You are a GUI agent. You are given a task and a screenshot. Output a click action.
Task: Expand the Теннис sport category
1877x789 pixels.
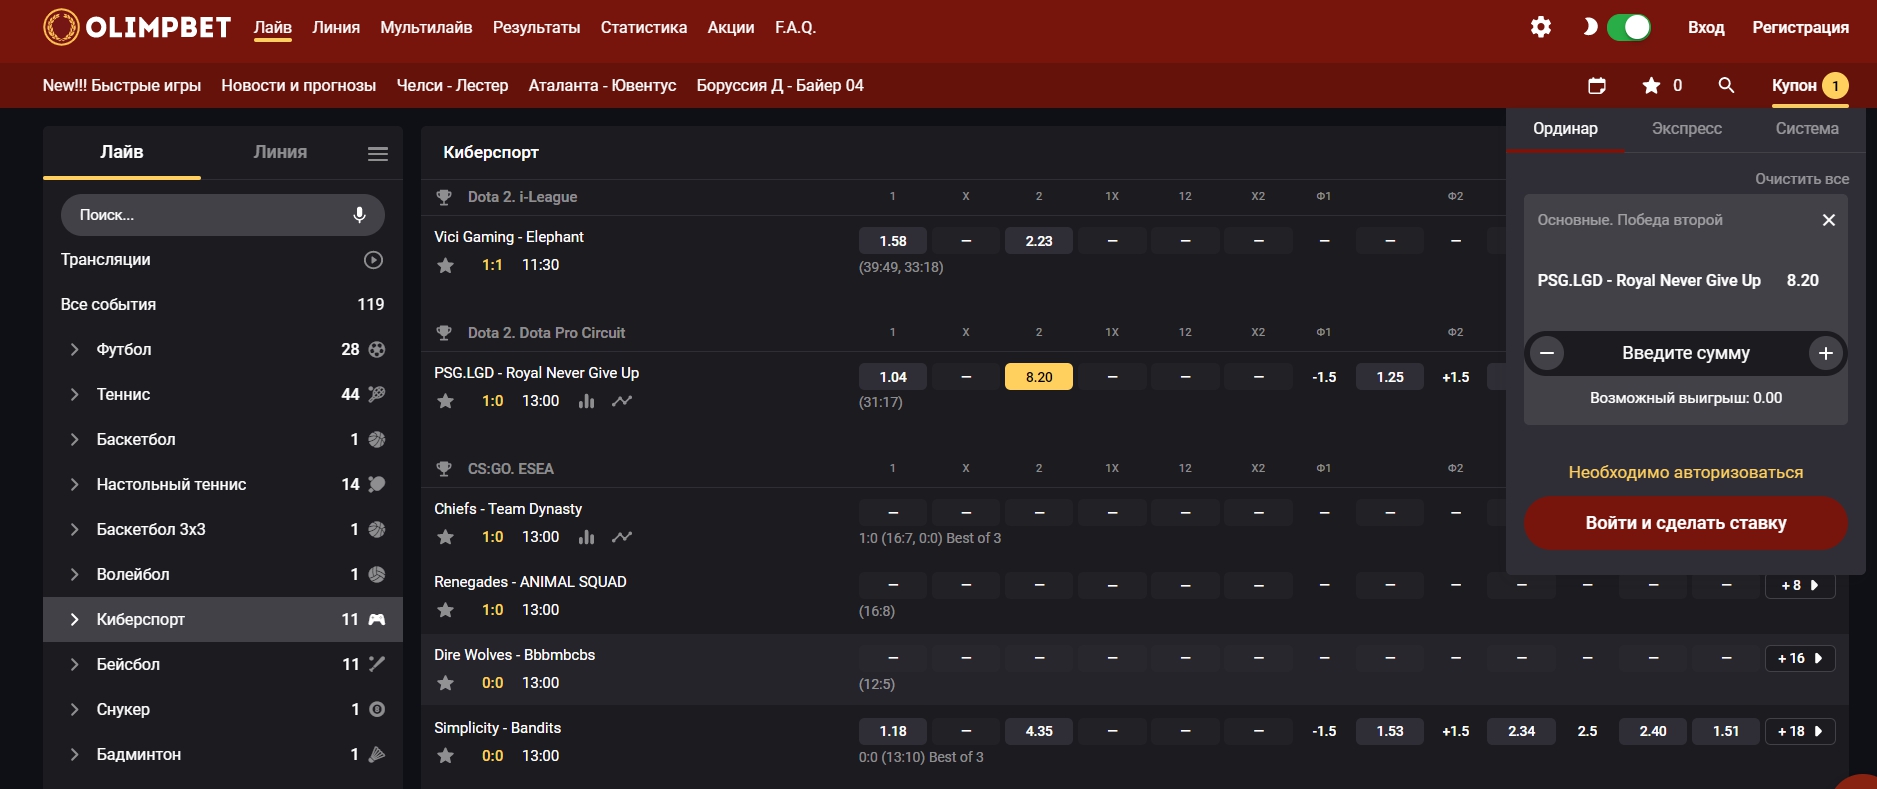click(x=74, y=395)
